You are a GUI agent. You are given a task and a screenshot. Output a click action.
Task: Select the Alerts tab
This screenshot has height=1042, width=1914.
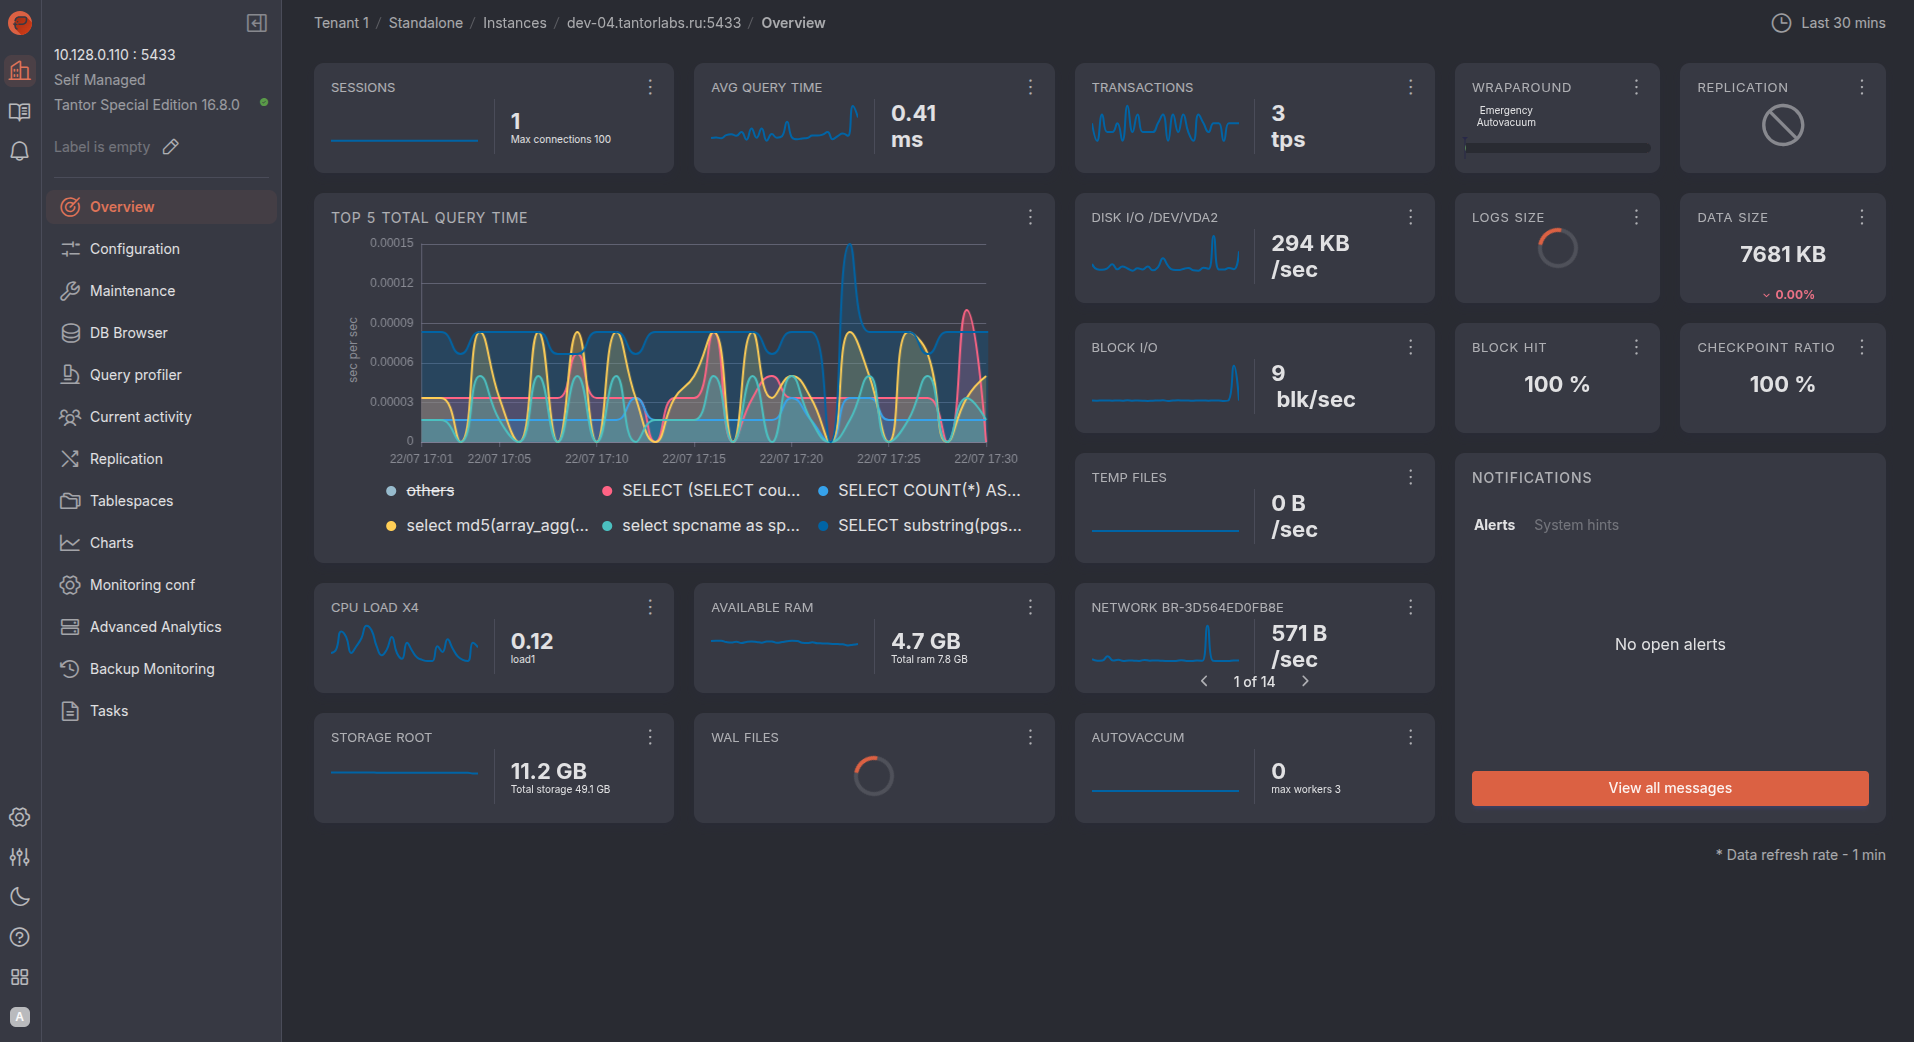(1494, 525)
